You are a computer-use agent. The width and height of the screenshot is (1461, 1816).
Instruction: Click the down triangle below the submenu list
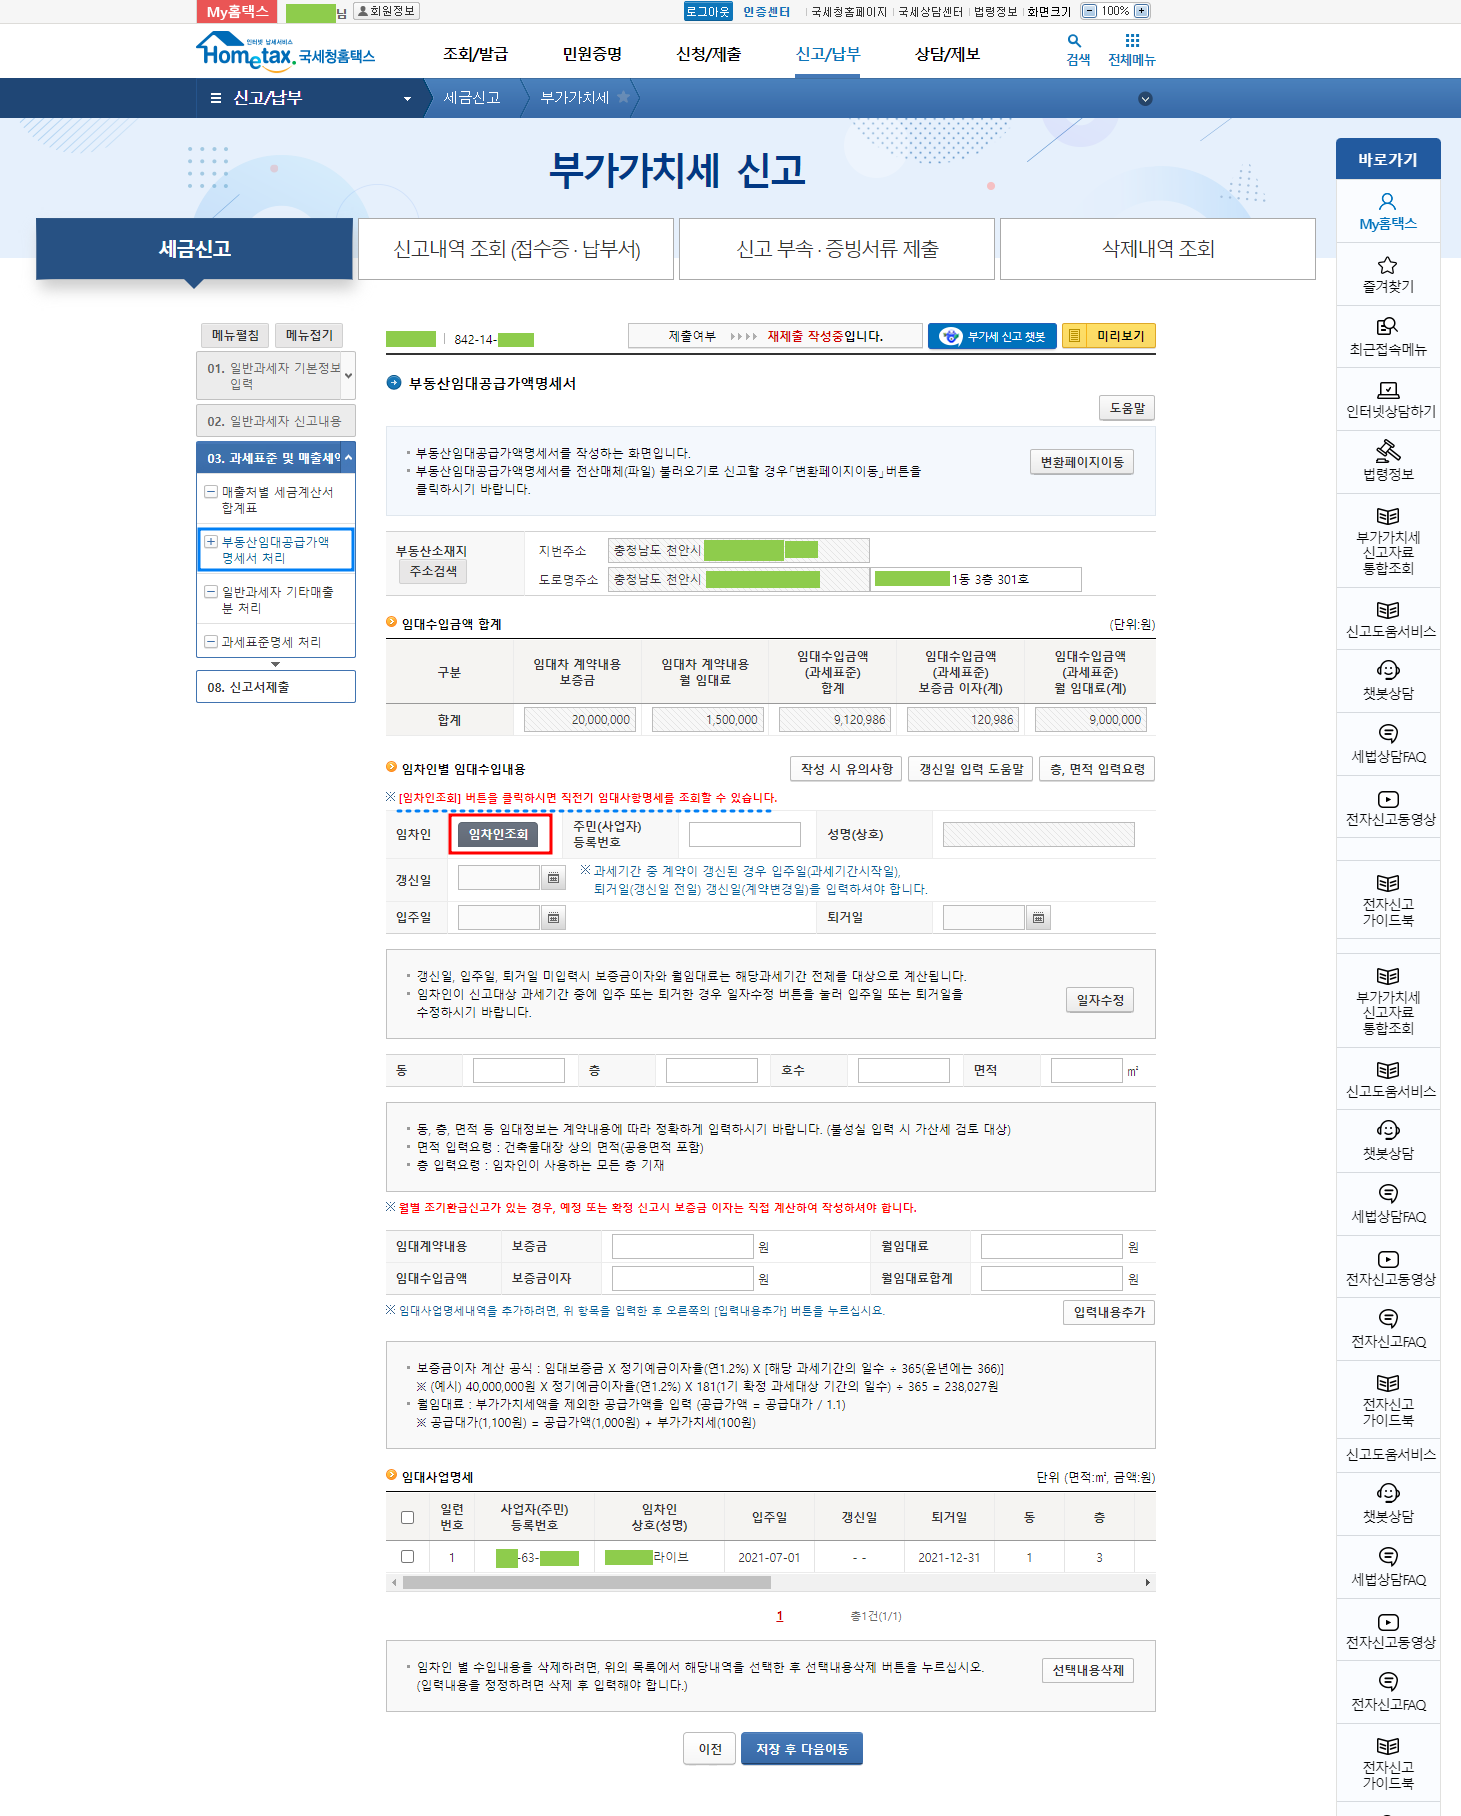click(x=276, y=664)
